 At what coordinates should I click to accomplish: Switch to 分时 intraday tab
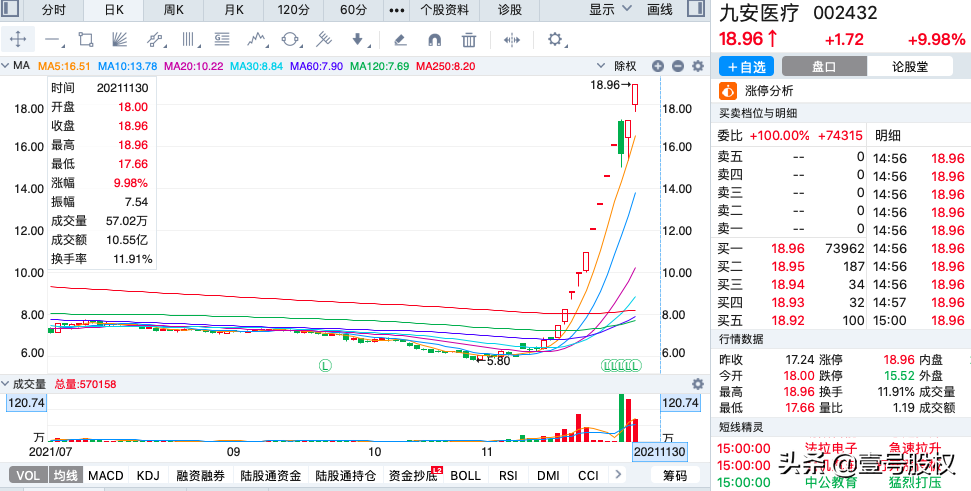(x=53, y=10)
